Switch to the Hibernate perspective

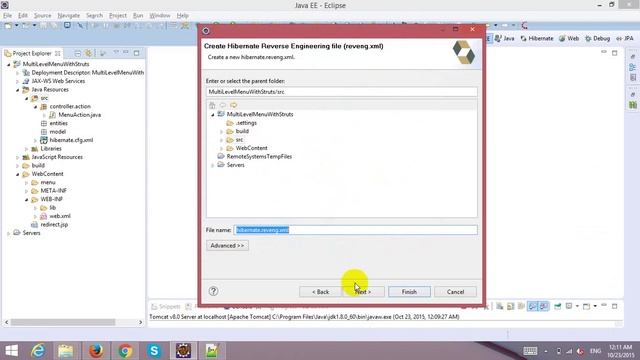[x=537, y=38]
